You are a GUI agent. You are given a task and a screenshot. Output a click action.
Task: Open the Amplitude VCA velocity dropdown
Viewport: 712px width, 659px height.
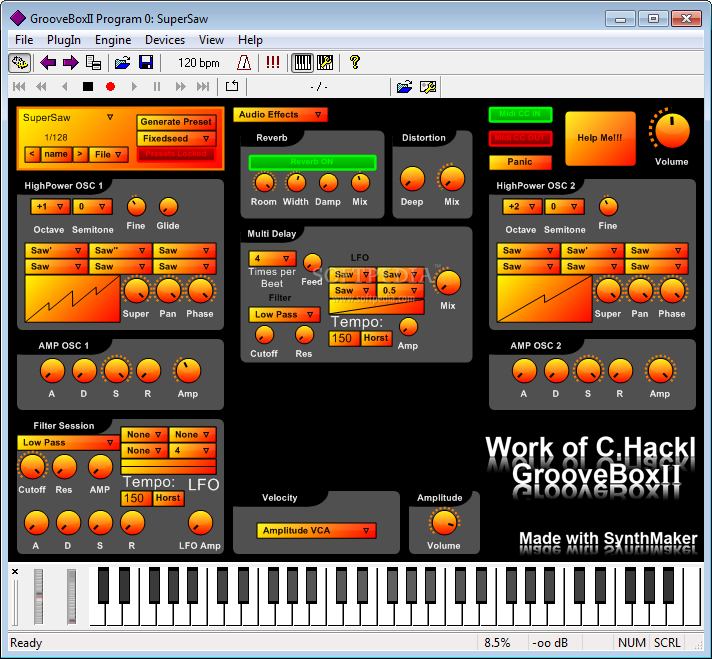pyautogui.click(x=316, y=530)
